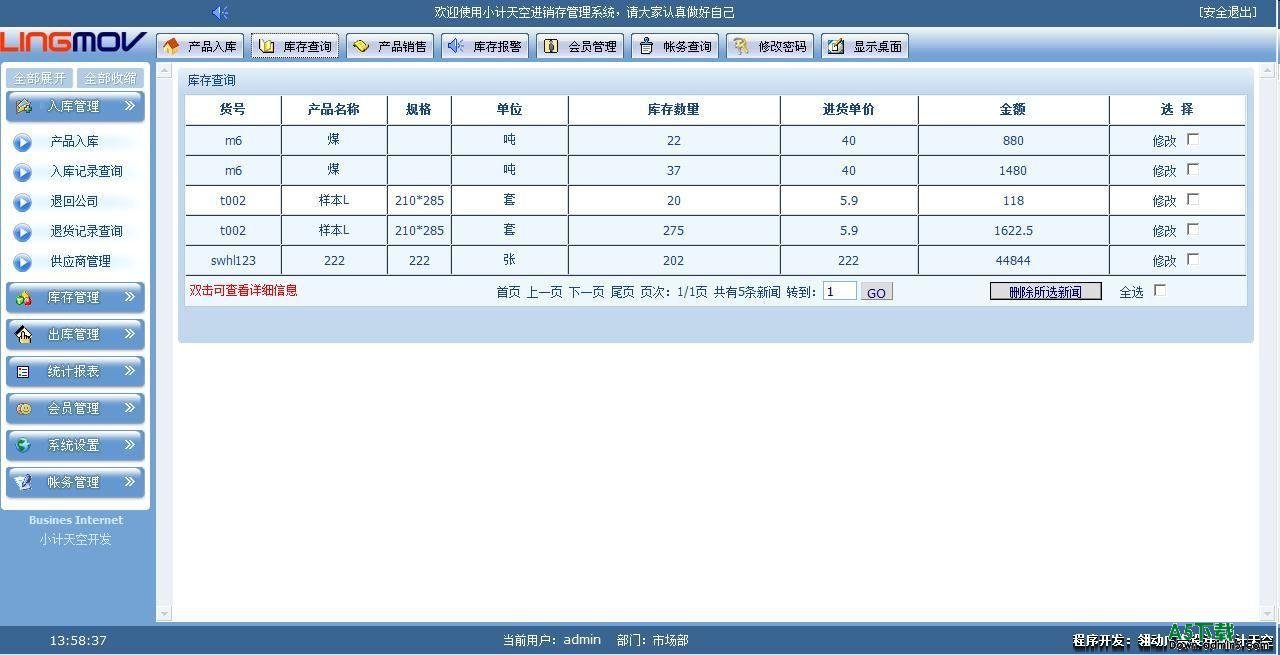Click left scroll-up arrow next to sidebar
The height and width of the screenshot is (655, 1280).
point(165,72)
